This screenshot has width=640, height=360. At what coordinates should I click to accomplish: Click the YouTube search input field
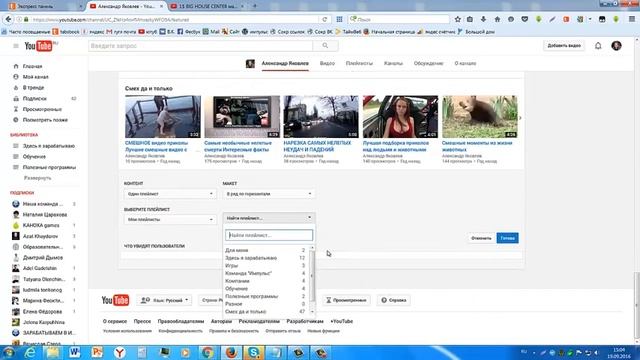pyautogui.click(x=200, y=46)
